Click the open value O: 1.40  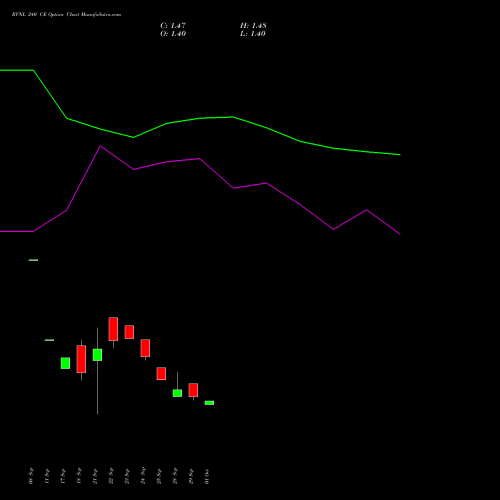(x=173, y=34)
